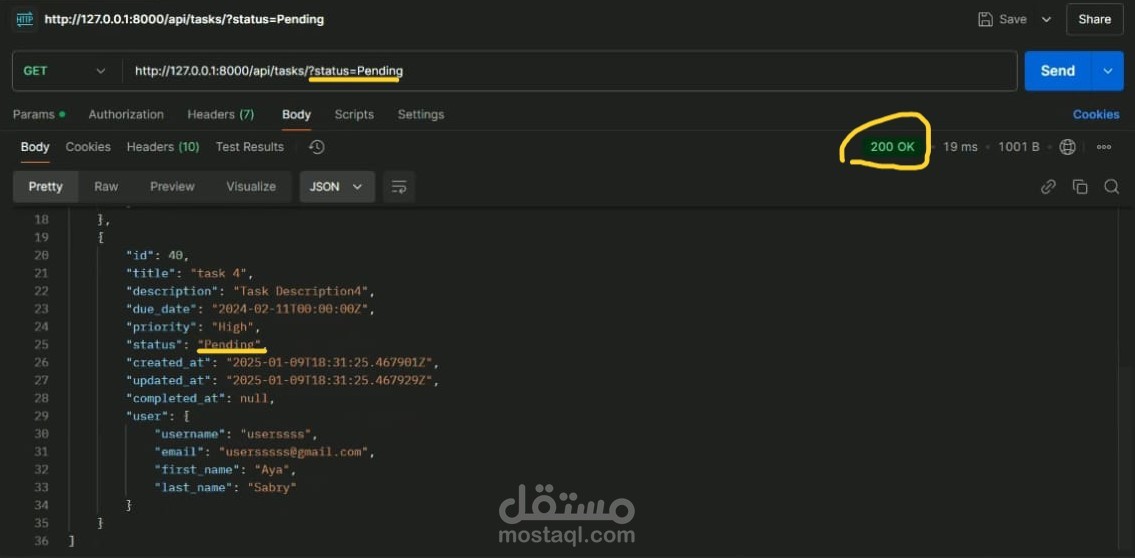Click the first_name value "Aya"

274,469
